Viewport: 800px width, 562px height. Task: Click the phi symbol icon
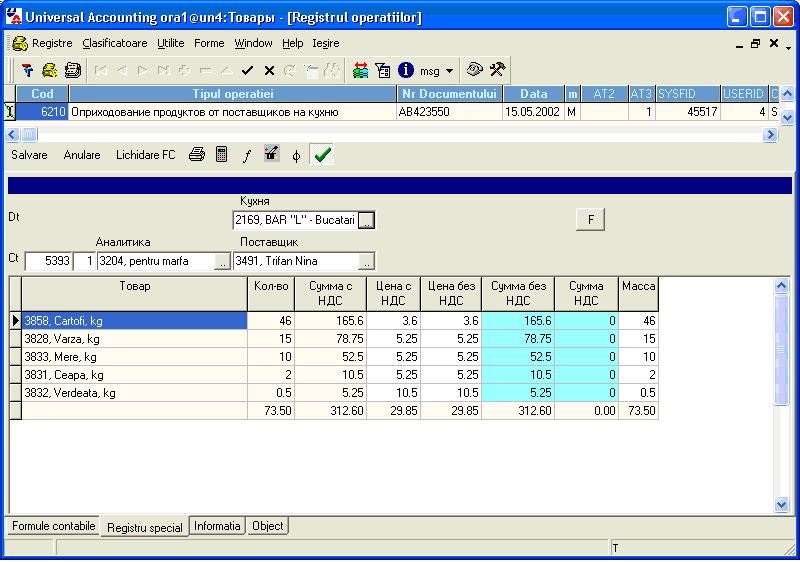pyautogui.click(x=296, y=156)
